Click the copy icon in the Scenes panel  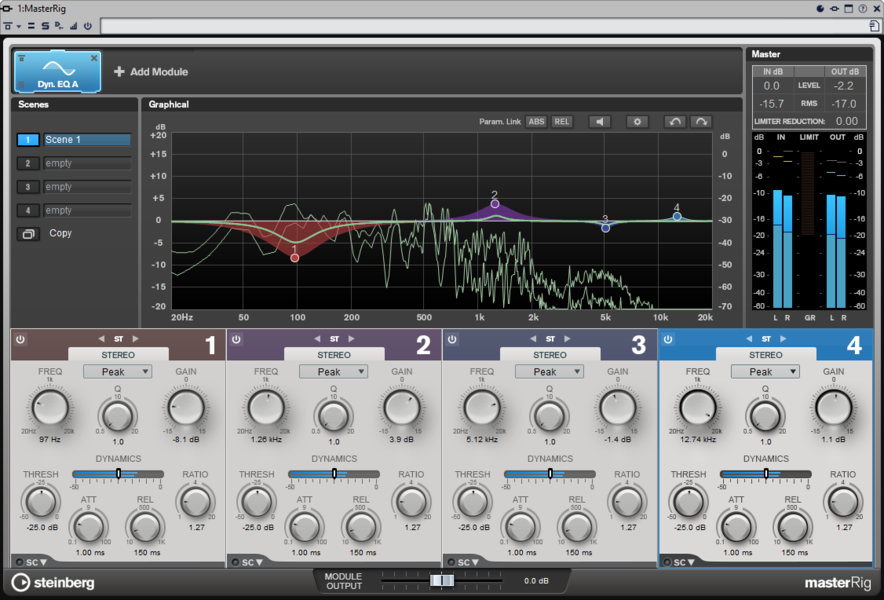coord(28,233)
